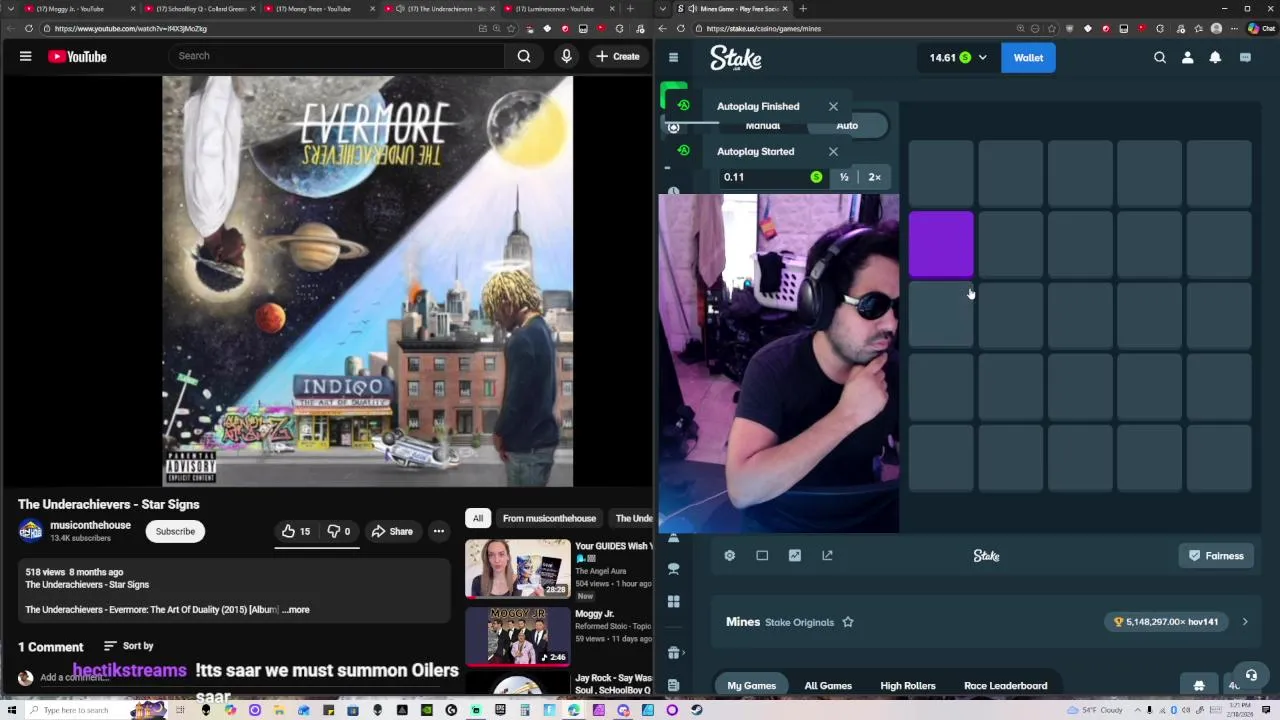Double the bet with the 2× button
This screenshot has width=1280, height=720.
[x=874, y=177]
